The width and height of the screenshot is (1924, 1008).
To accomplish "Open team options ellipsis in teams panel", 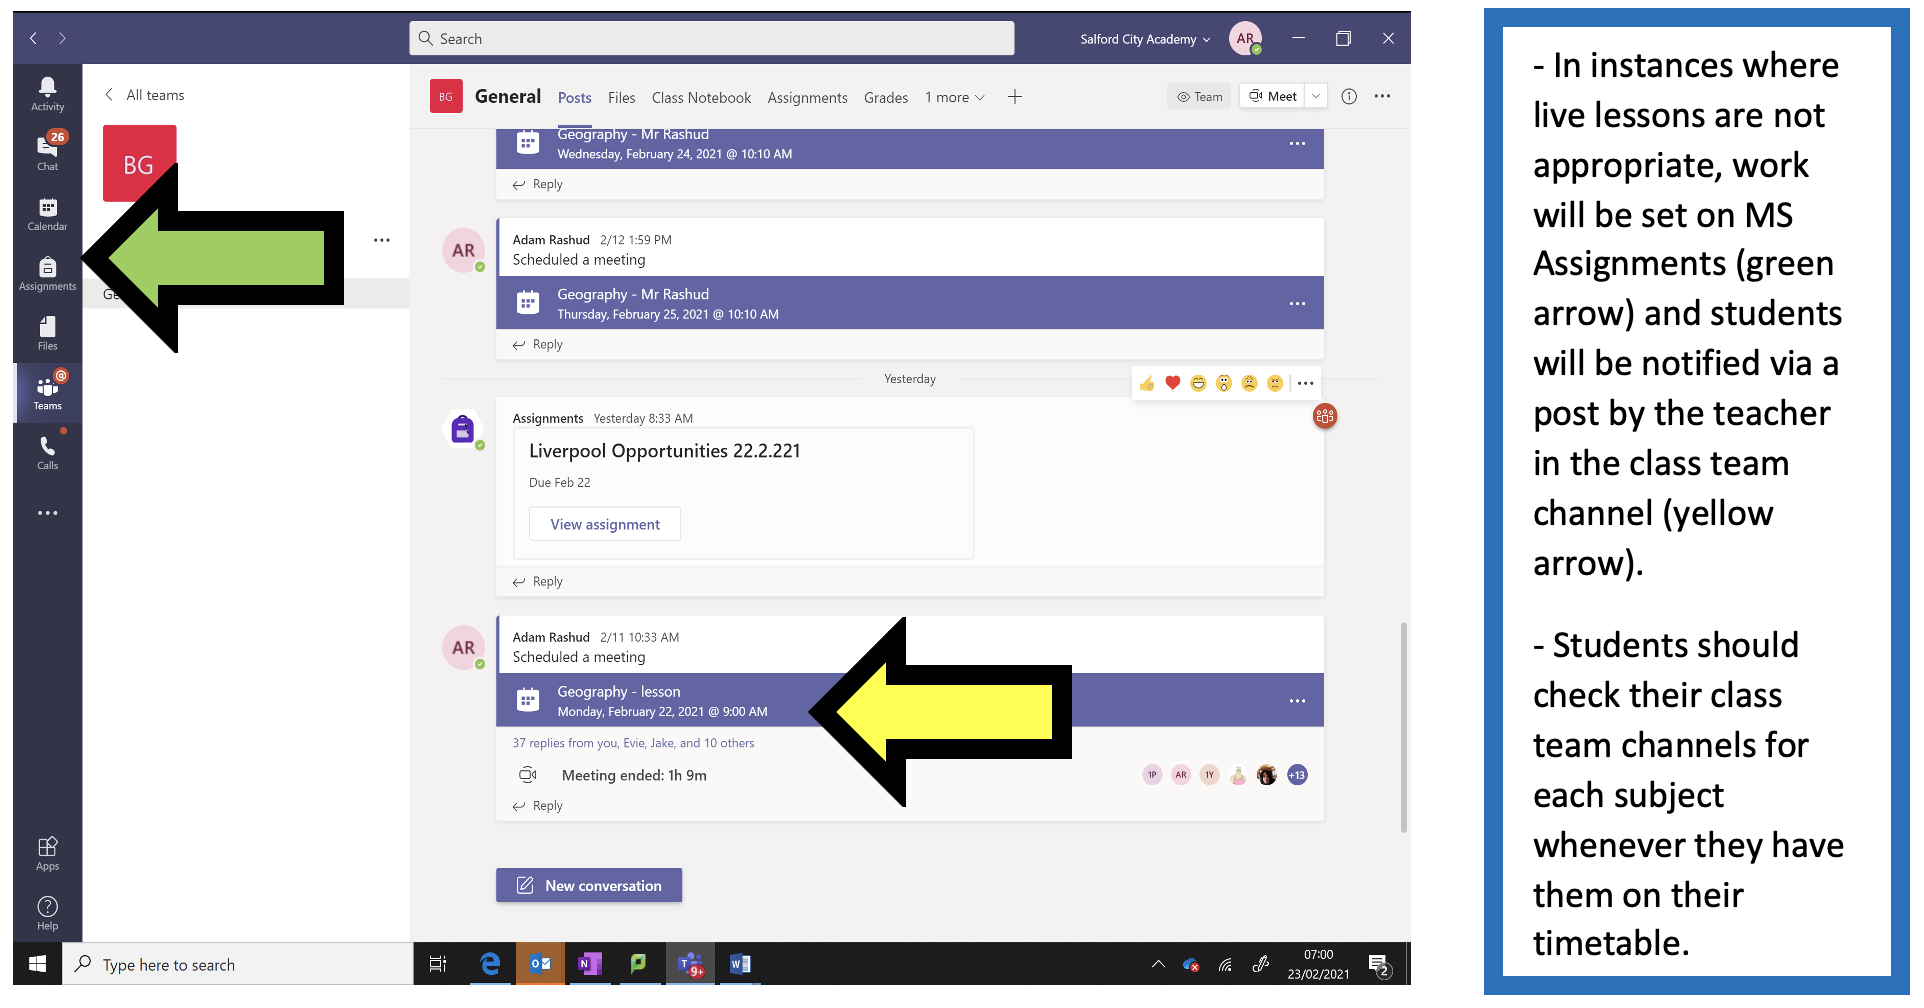I will coord(382,240).
